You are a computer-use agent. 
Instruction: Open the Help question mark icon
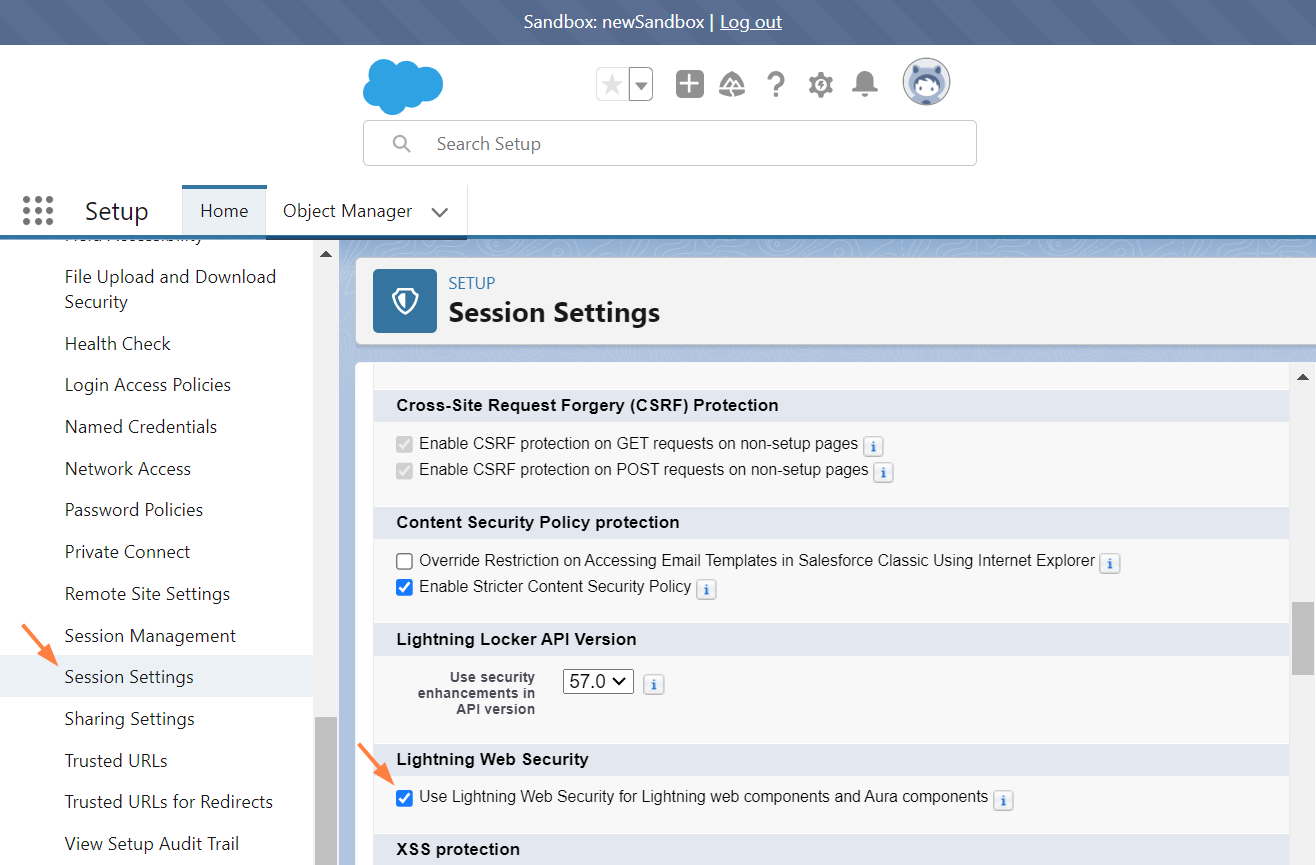[776, 85]
